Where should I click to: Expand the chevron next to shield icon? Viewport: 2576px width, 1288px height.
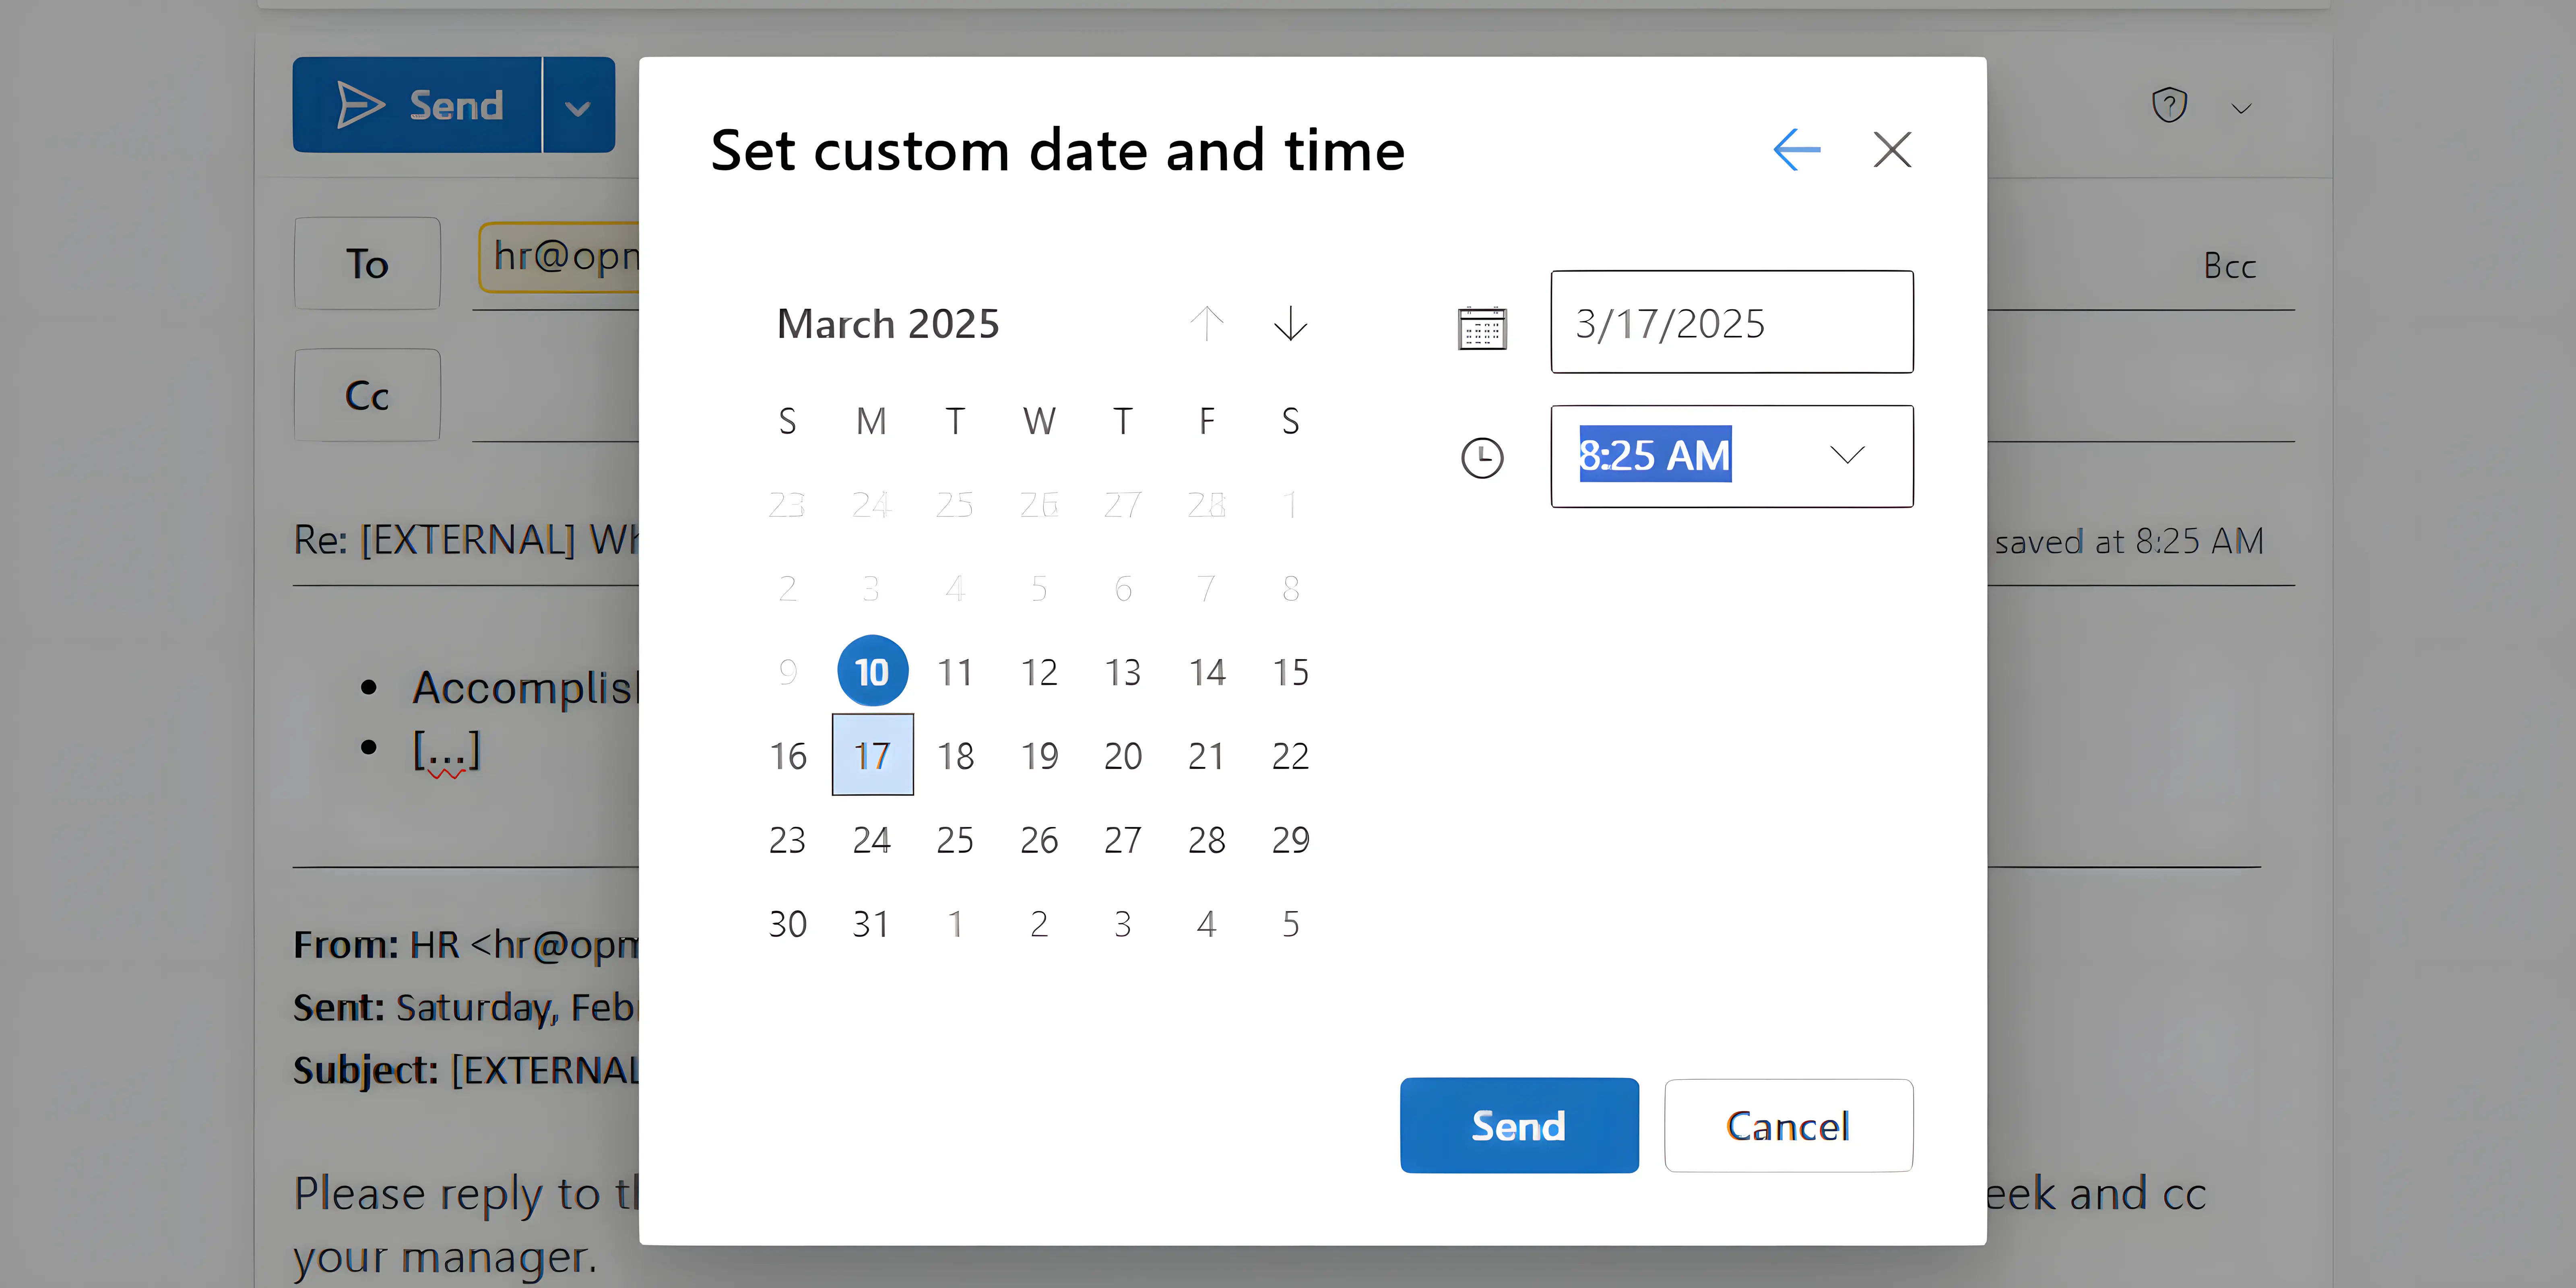click(x=2242, y=108)
